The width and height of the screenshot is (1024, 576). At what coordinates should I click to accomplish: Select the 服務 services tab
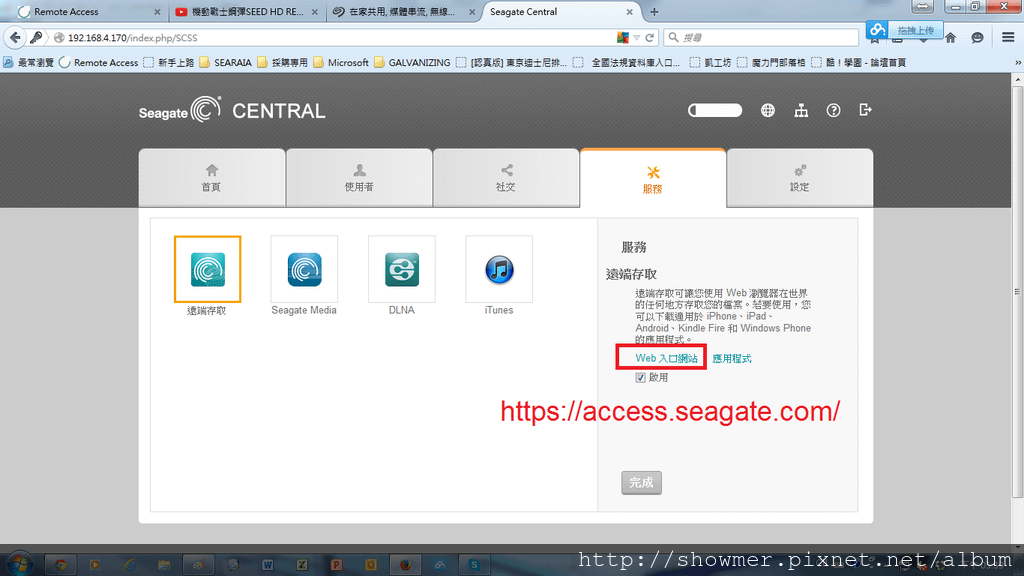[x=652, y=179]
